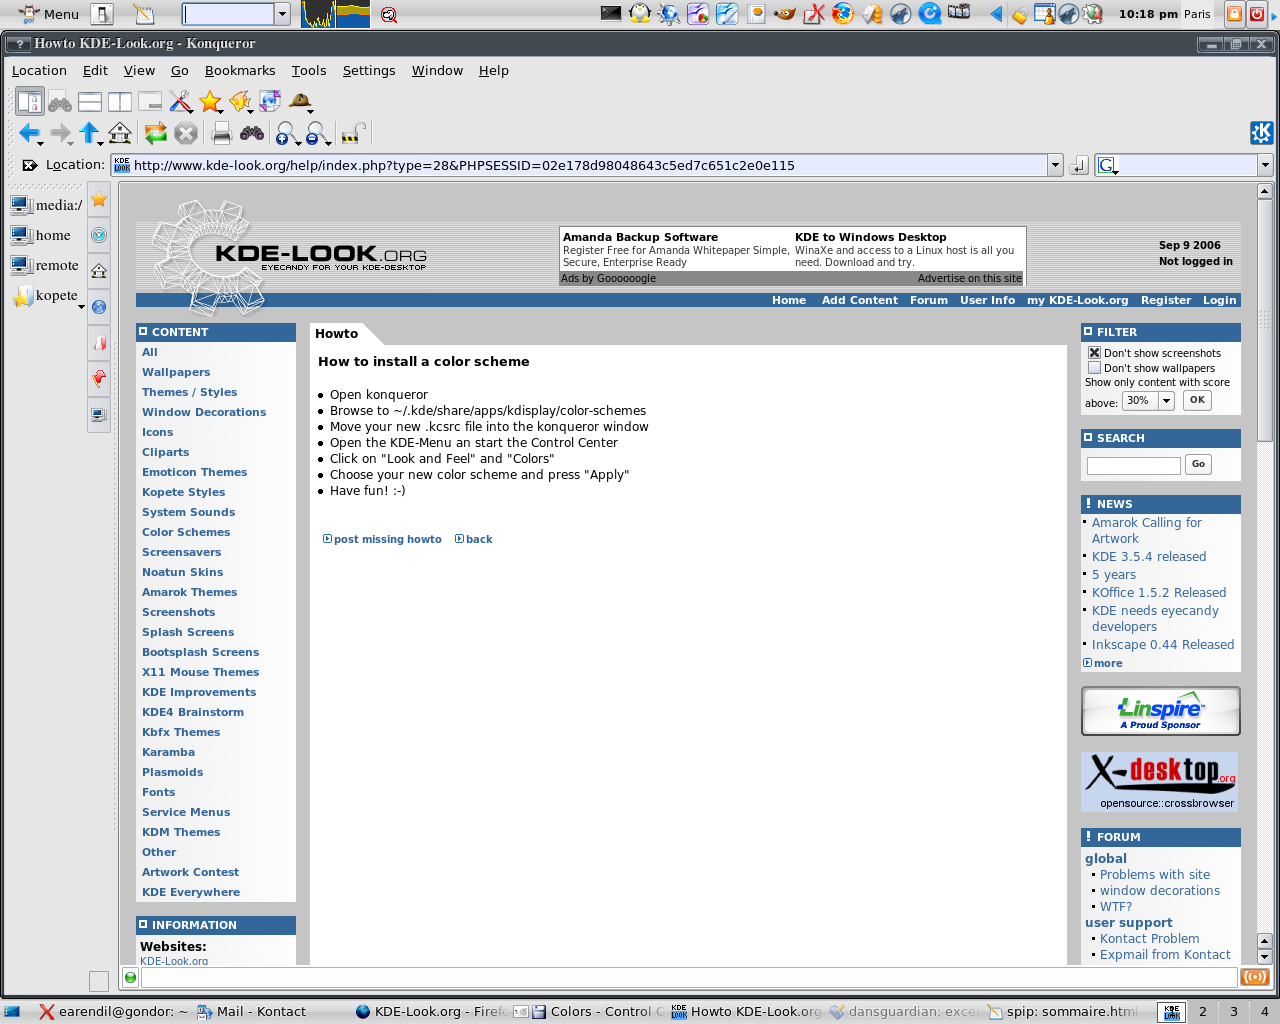1280x1024 pixels.
Task: Open the Tools menu
Action: (x=309, y=70)
